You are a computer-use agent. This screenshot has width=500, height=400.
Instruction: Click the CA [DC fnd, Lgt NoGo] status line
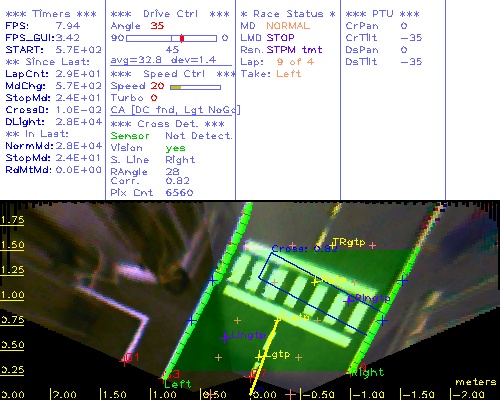click(175, 110)
